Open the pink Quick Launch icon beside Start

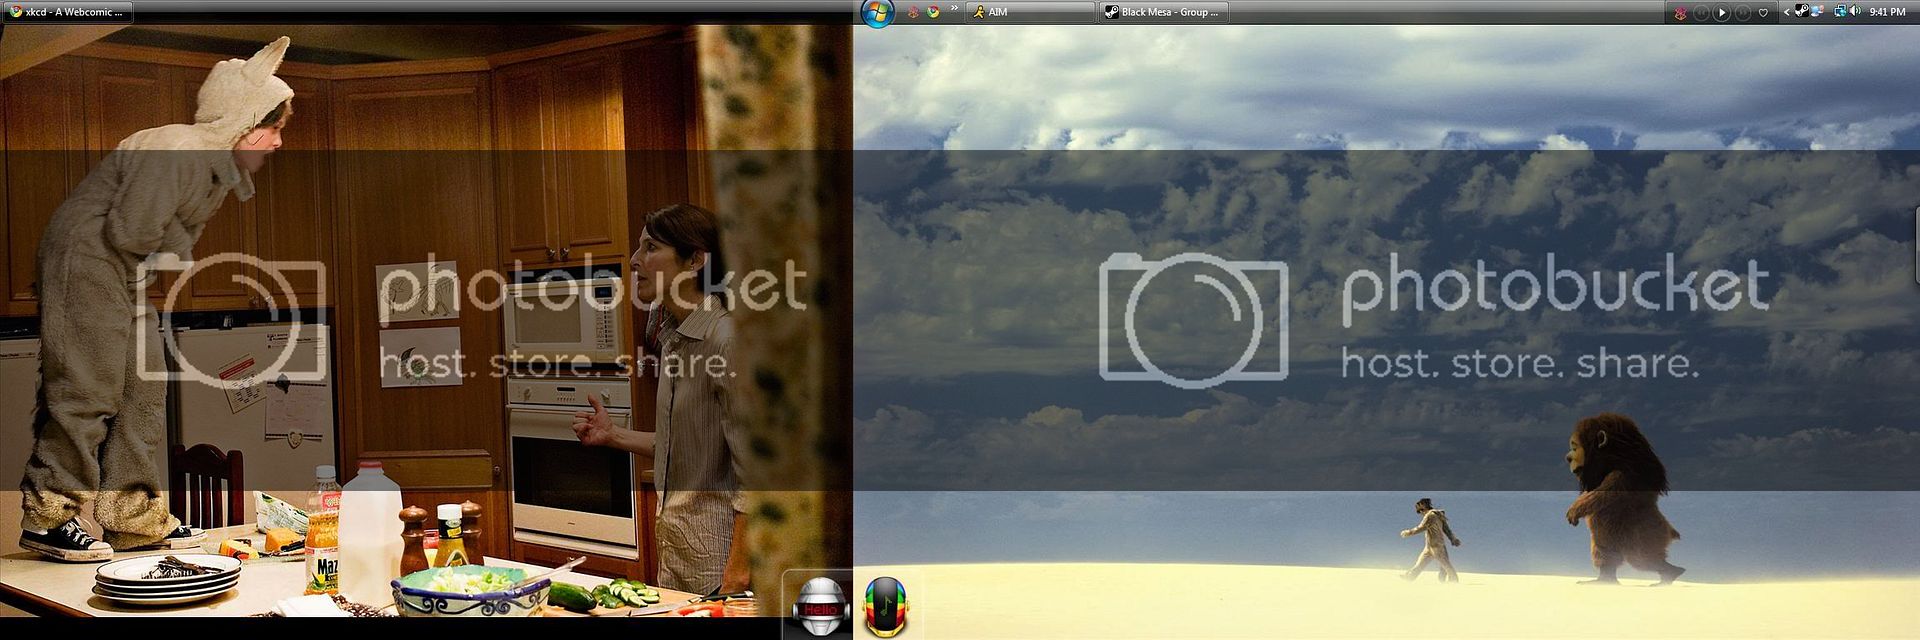click(x=913, y=12)
